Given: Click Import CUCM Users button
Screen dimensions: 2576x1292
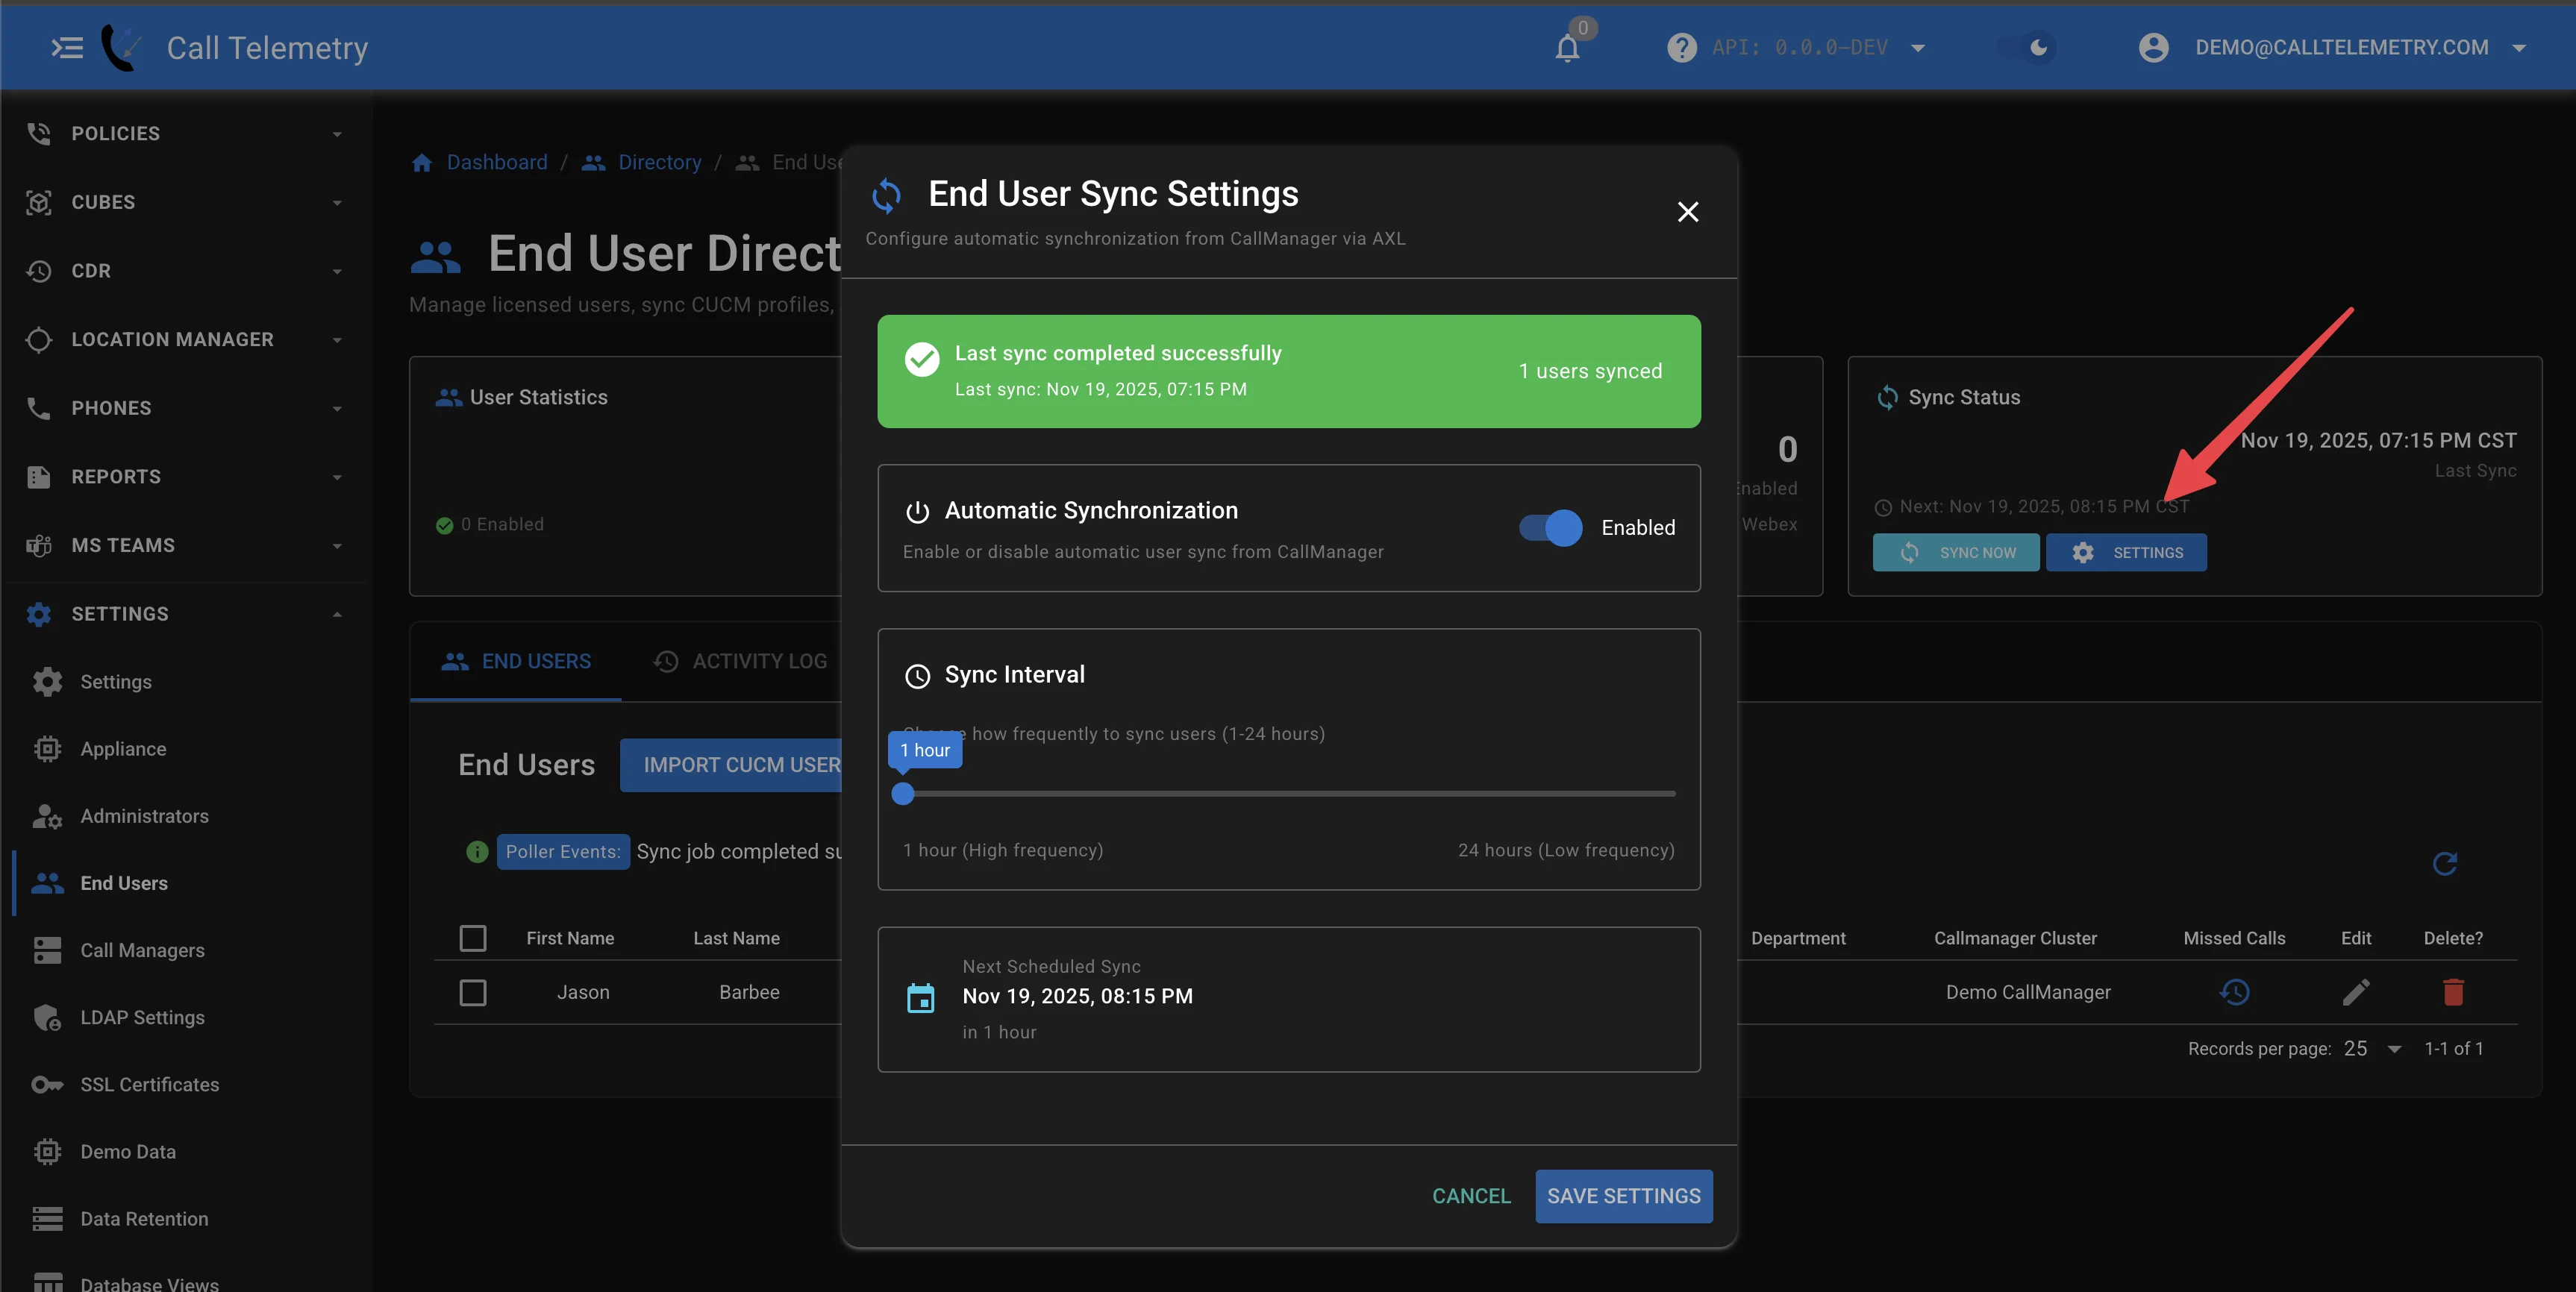Looking at the screenshot, I should click(731, 765).
